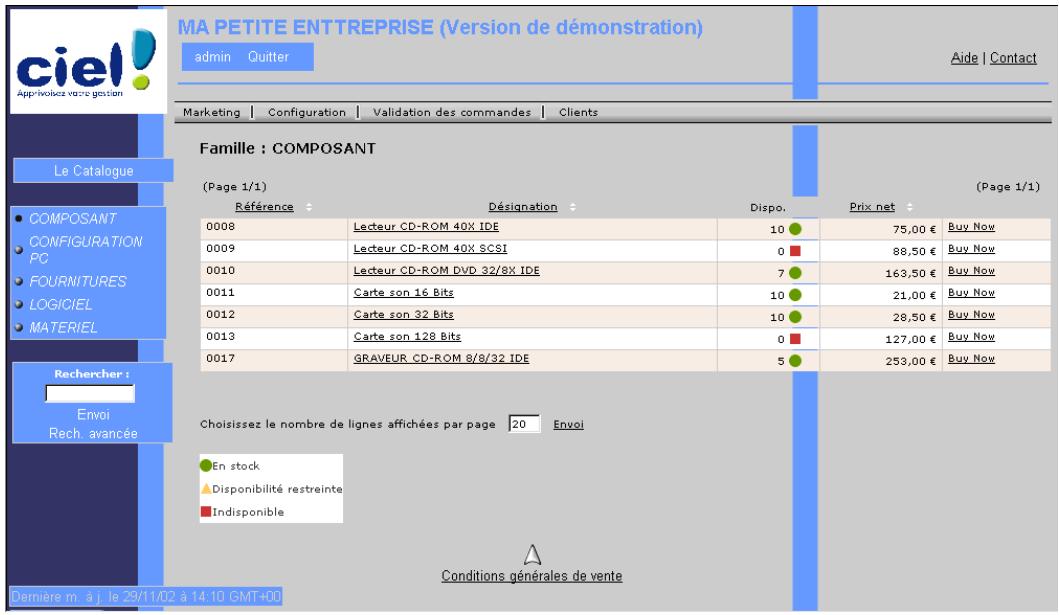The width and height of the screenshot is (1059, 615).
Task: Click the red unavailable square for item 0009
Action: point(795,251)
